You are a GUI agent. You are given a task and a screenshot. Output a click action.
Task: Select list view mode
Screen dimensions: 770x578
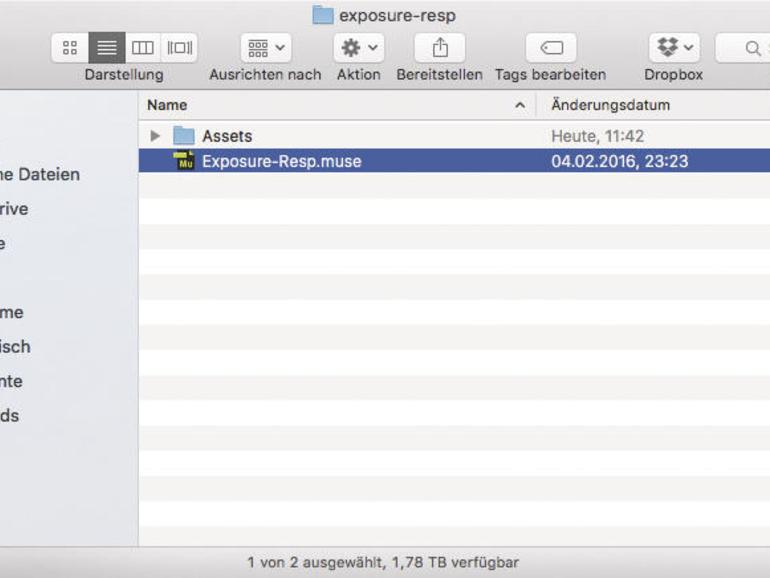(107, 48)
